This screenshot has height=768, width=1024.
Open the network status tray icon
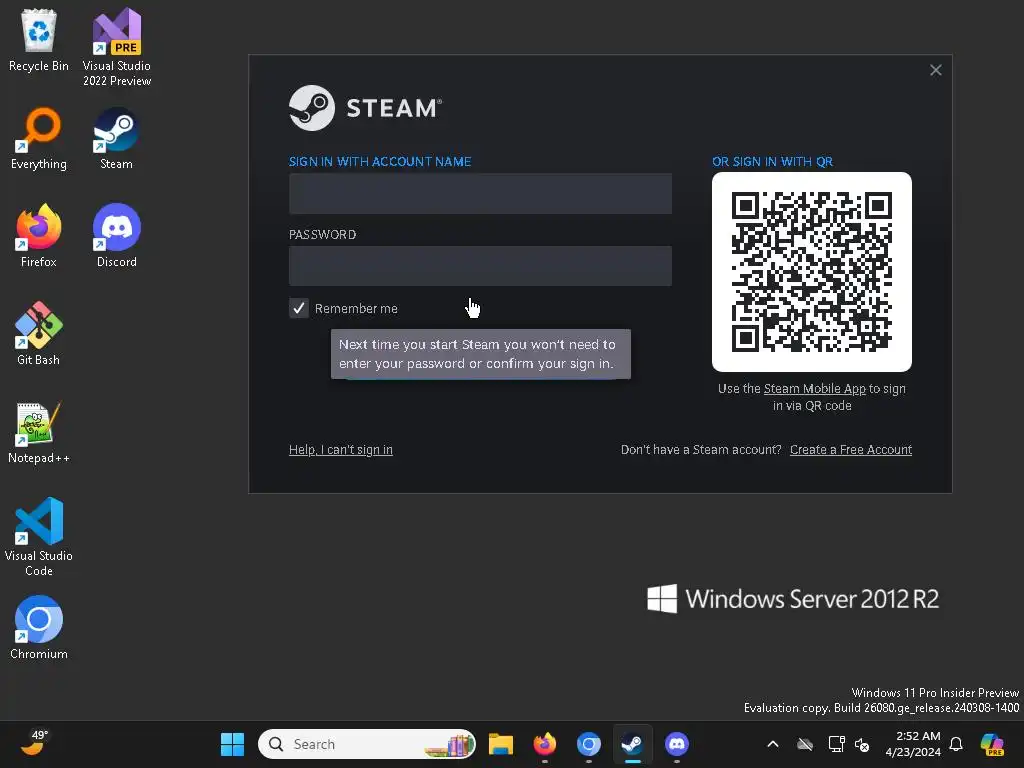click(x=836, y=744)
